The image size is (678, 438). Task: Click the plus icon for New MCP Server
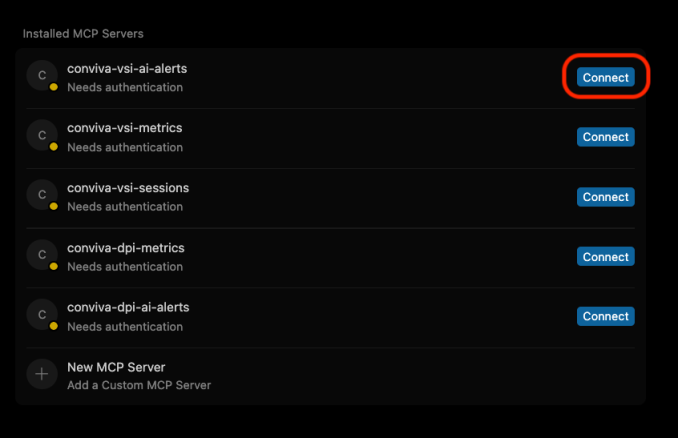pyautogui.click(x=42, y=375)
